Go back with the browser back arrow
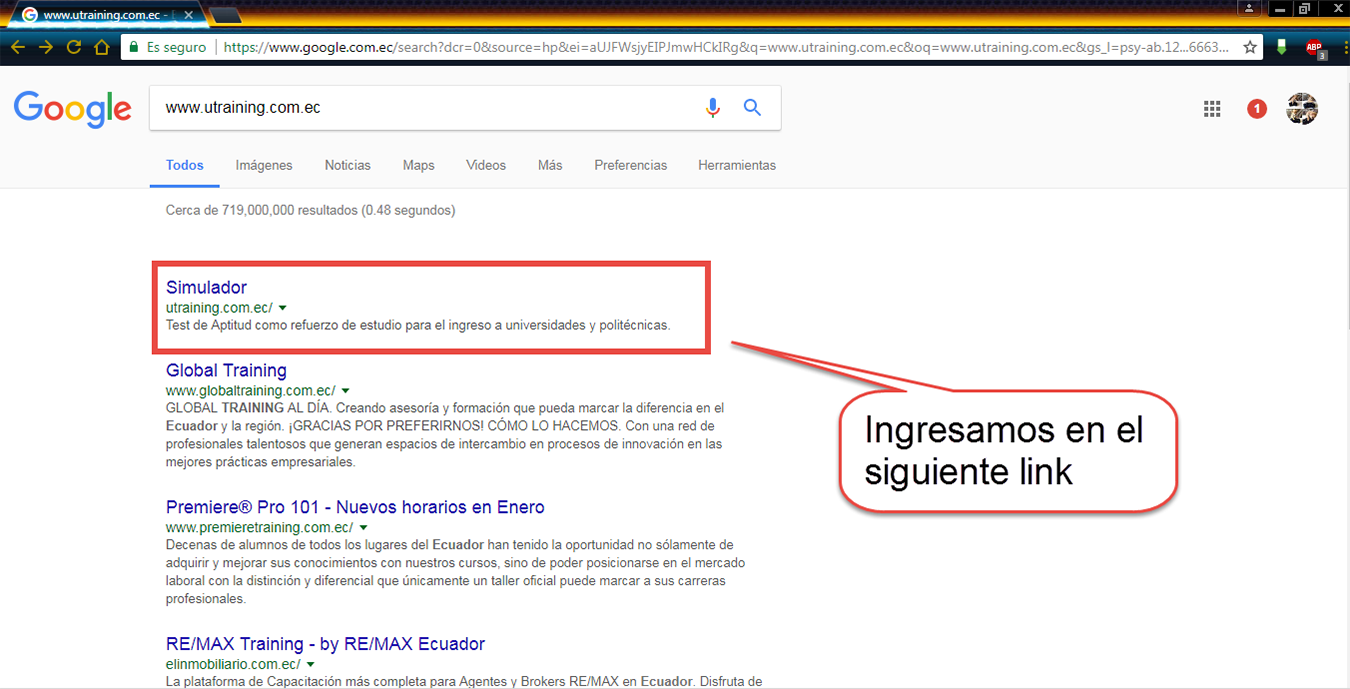 coord(18,47)
